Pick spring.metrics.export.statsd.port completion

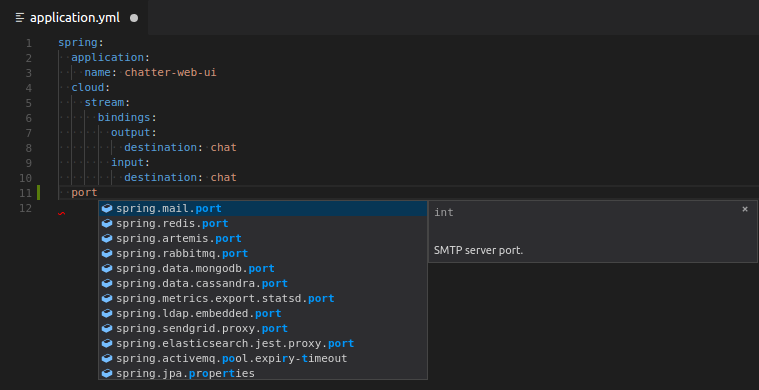pos(263,299)
